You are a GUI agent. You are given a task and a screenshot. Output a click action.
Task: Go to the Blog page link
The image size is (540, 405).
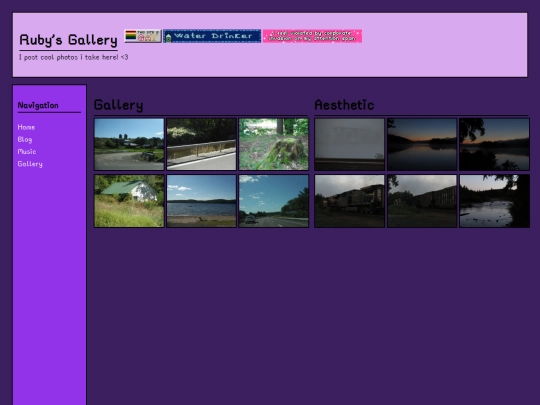[25, 139]
